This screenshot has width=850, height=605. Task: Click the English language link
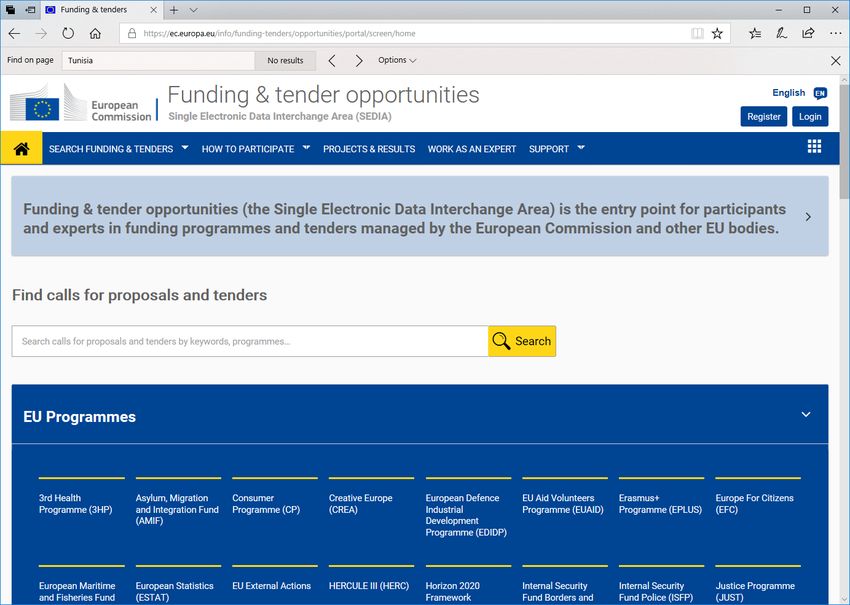(x=789, y=93)
